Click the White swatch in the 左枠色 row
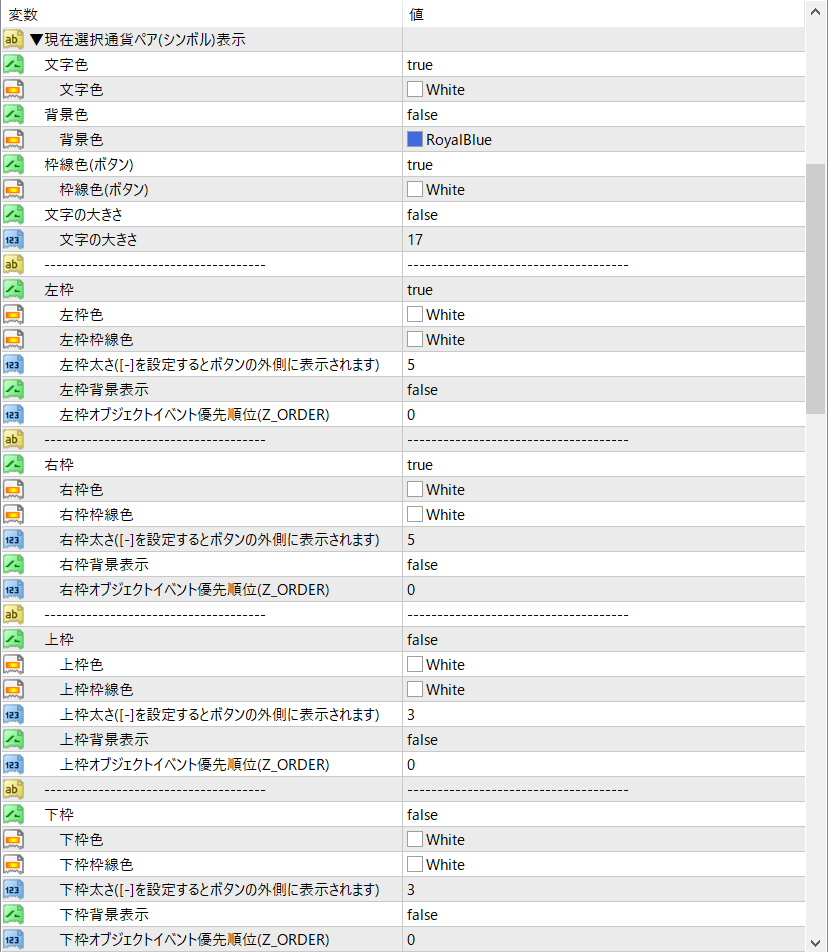 (x=415, y=314)
